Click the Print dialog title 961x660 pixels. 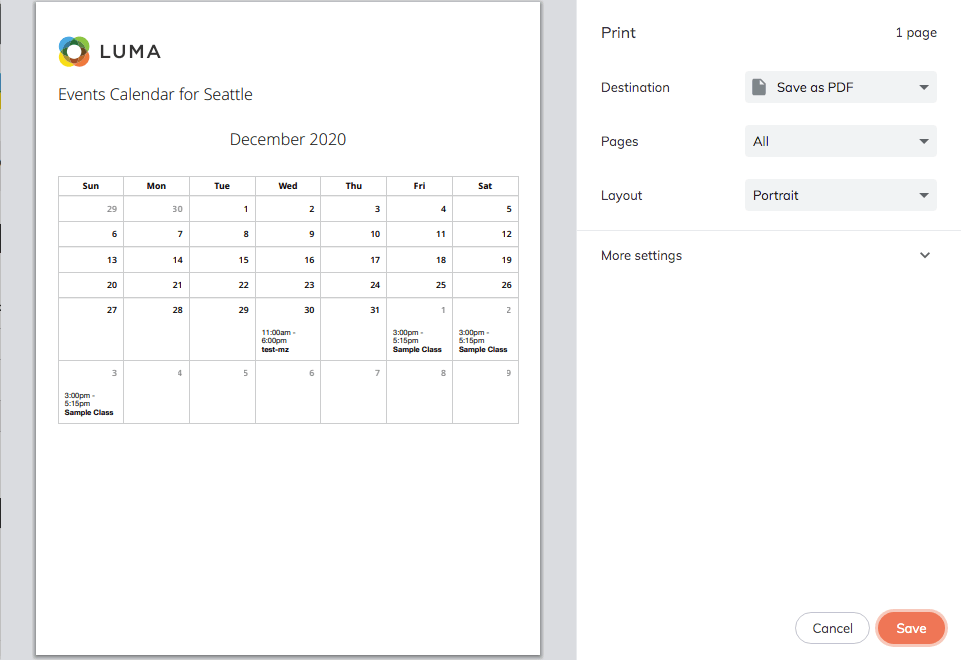(x=618, y=32)
